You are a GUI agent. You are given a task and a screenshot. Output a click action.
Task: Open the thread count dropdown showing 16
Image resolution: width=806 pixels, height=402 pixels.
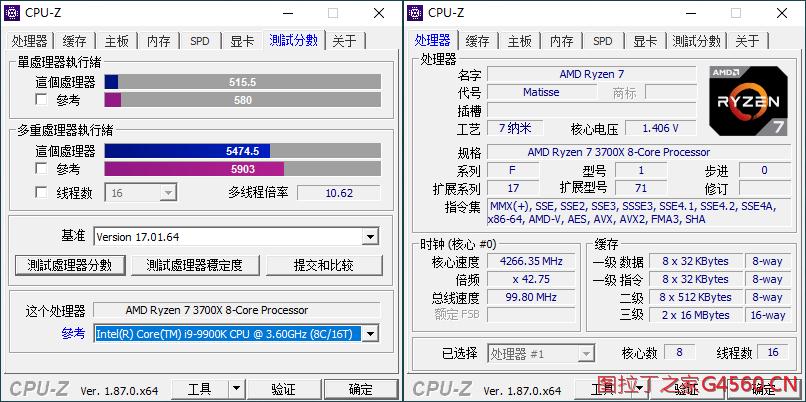tap(168, 193)
